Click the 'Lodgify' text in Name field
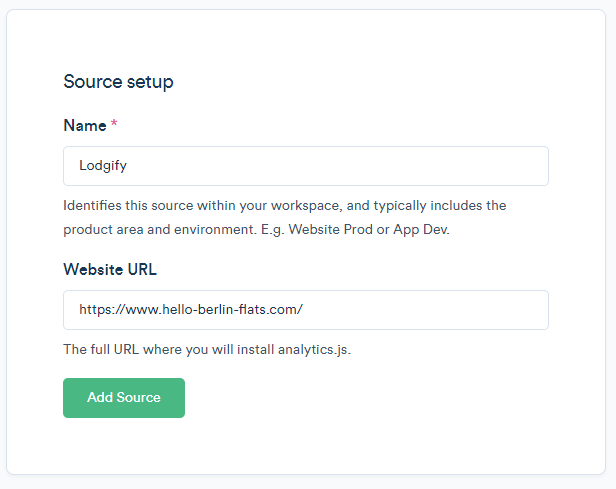The height and width of the screenshot is (489, 616). (x=102, y=166)
